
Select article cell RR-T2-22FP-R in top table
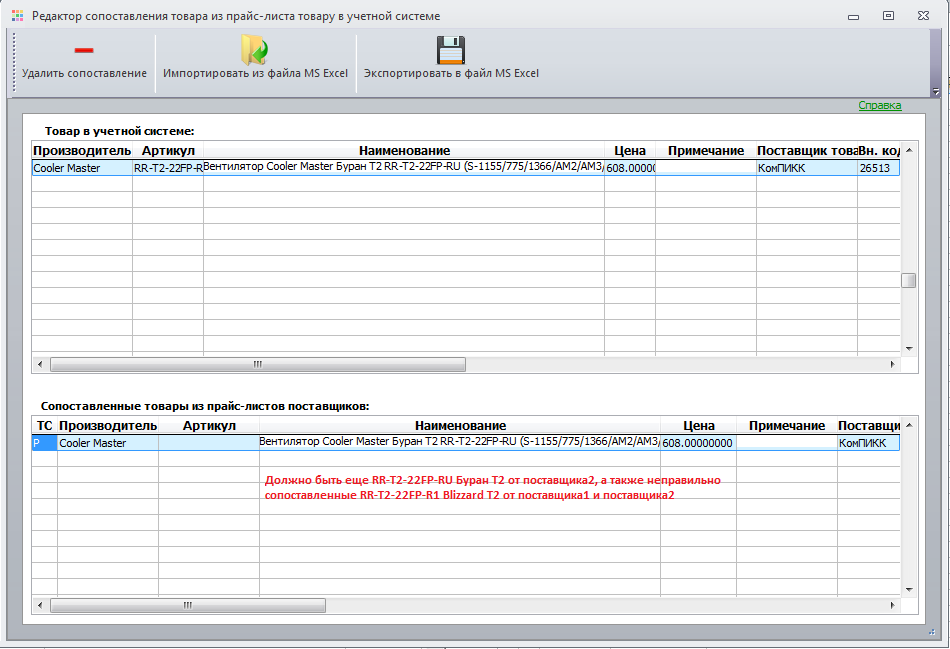click(x=168, y=168)
